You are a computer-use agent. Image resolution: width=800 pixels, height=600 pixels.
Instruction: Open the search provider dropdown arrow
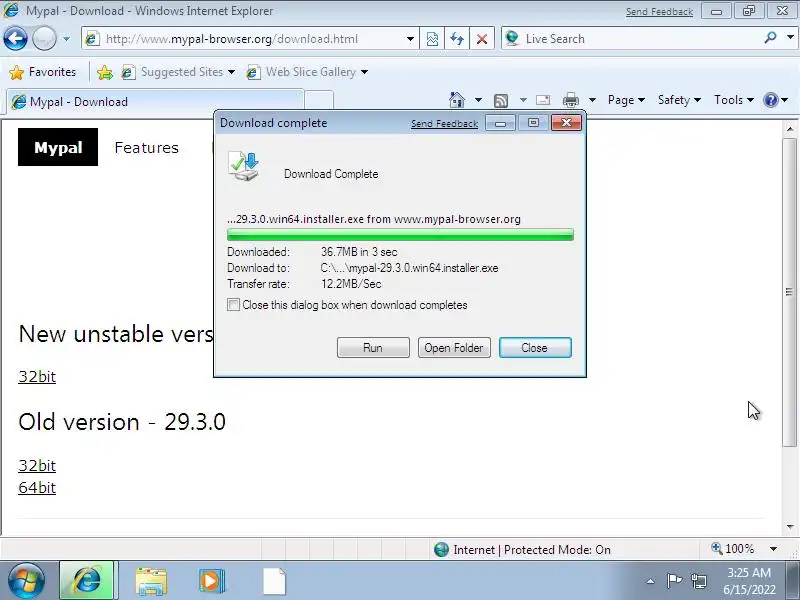click(790, 38)
